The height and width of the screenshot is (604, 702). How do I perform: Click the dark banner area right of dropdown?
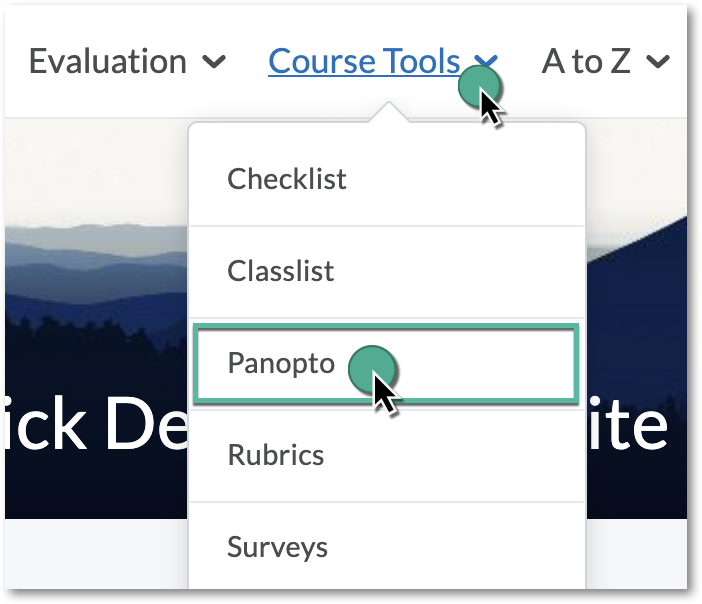click(640, 300)
